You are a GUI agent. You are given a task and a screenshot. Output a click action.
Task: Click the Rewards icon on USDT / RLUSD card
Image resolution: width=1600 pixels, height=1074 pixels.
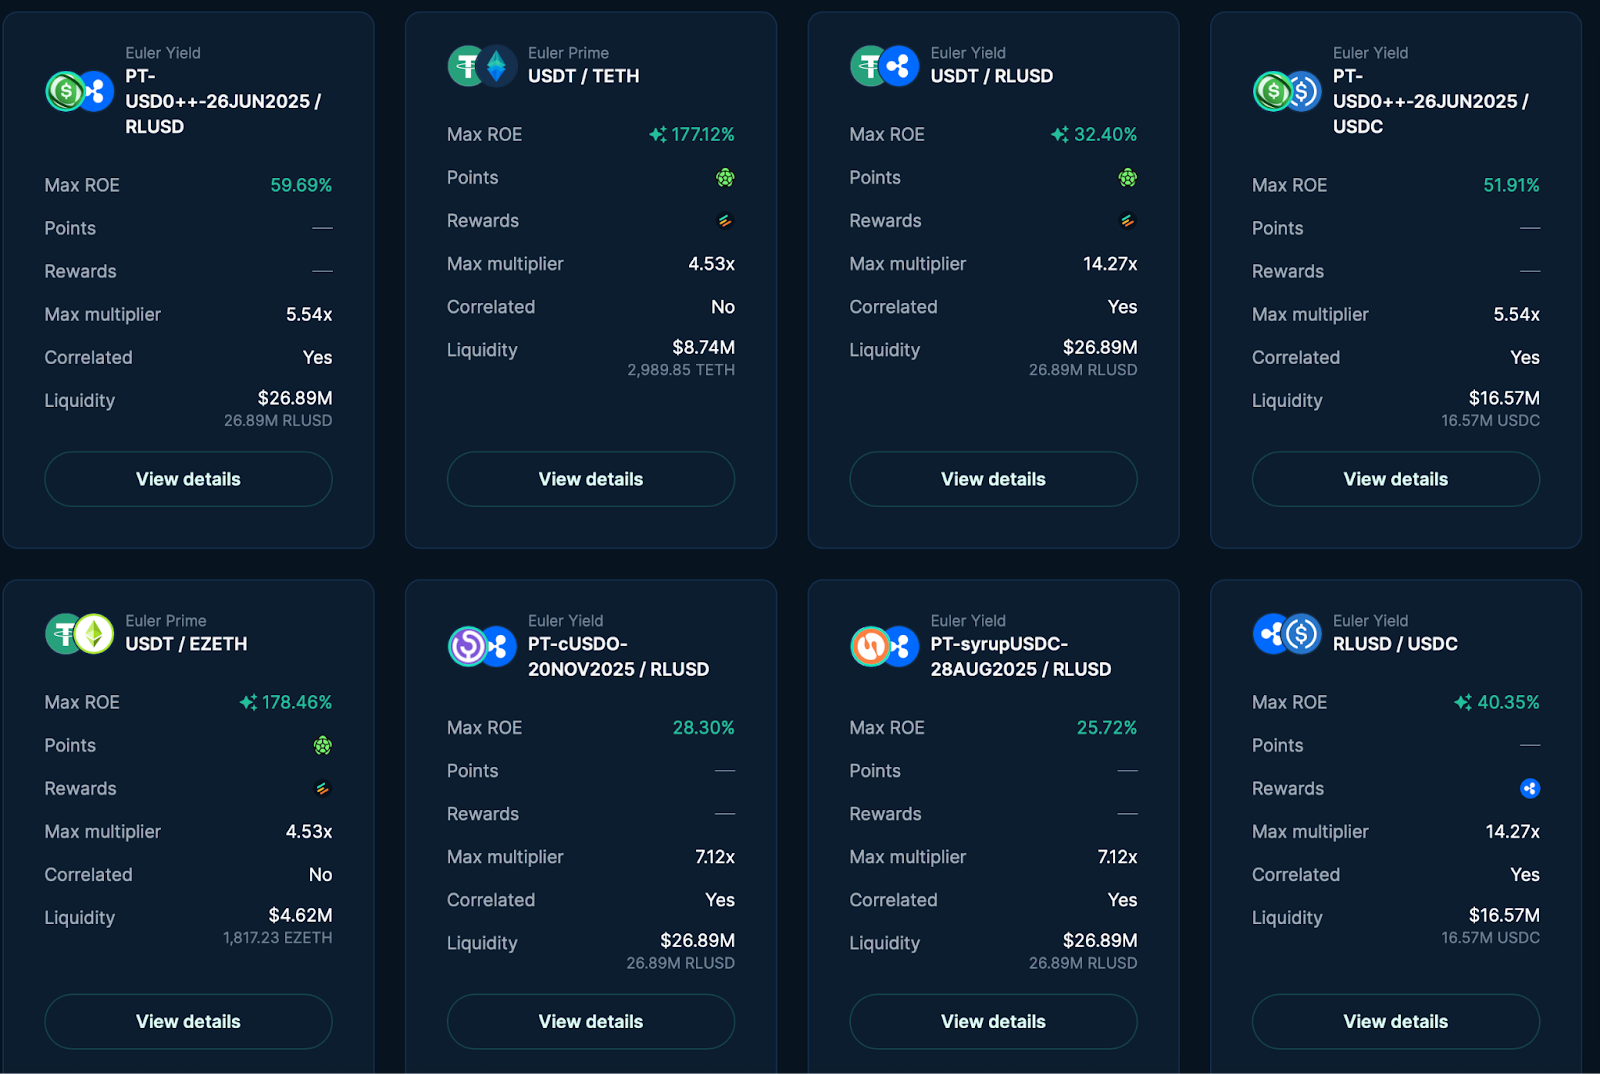1127,221
